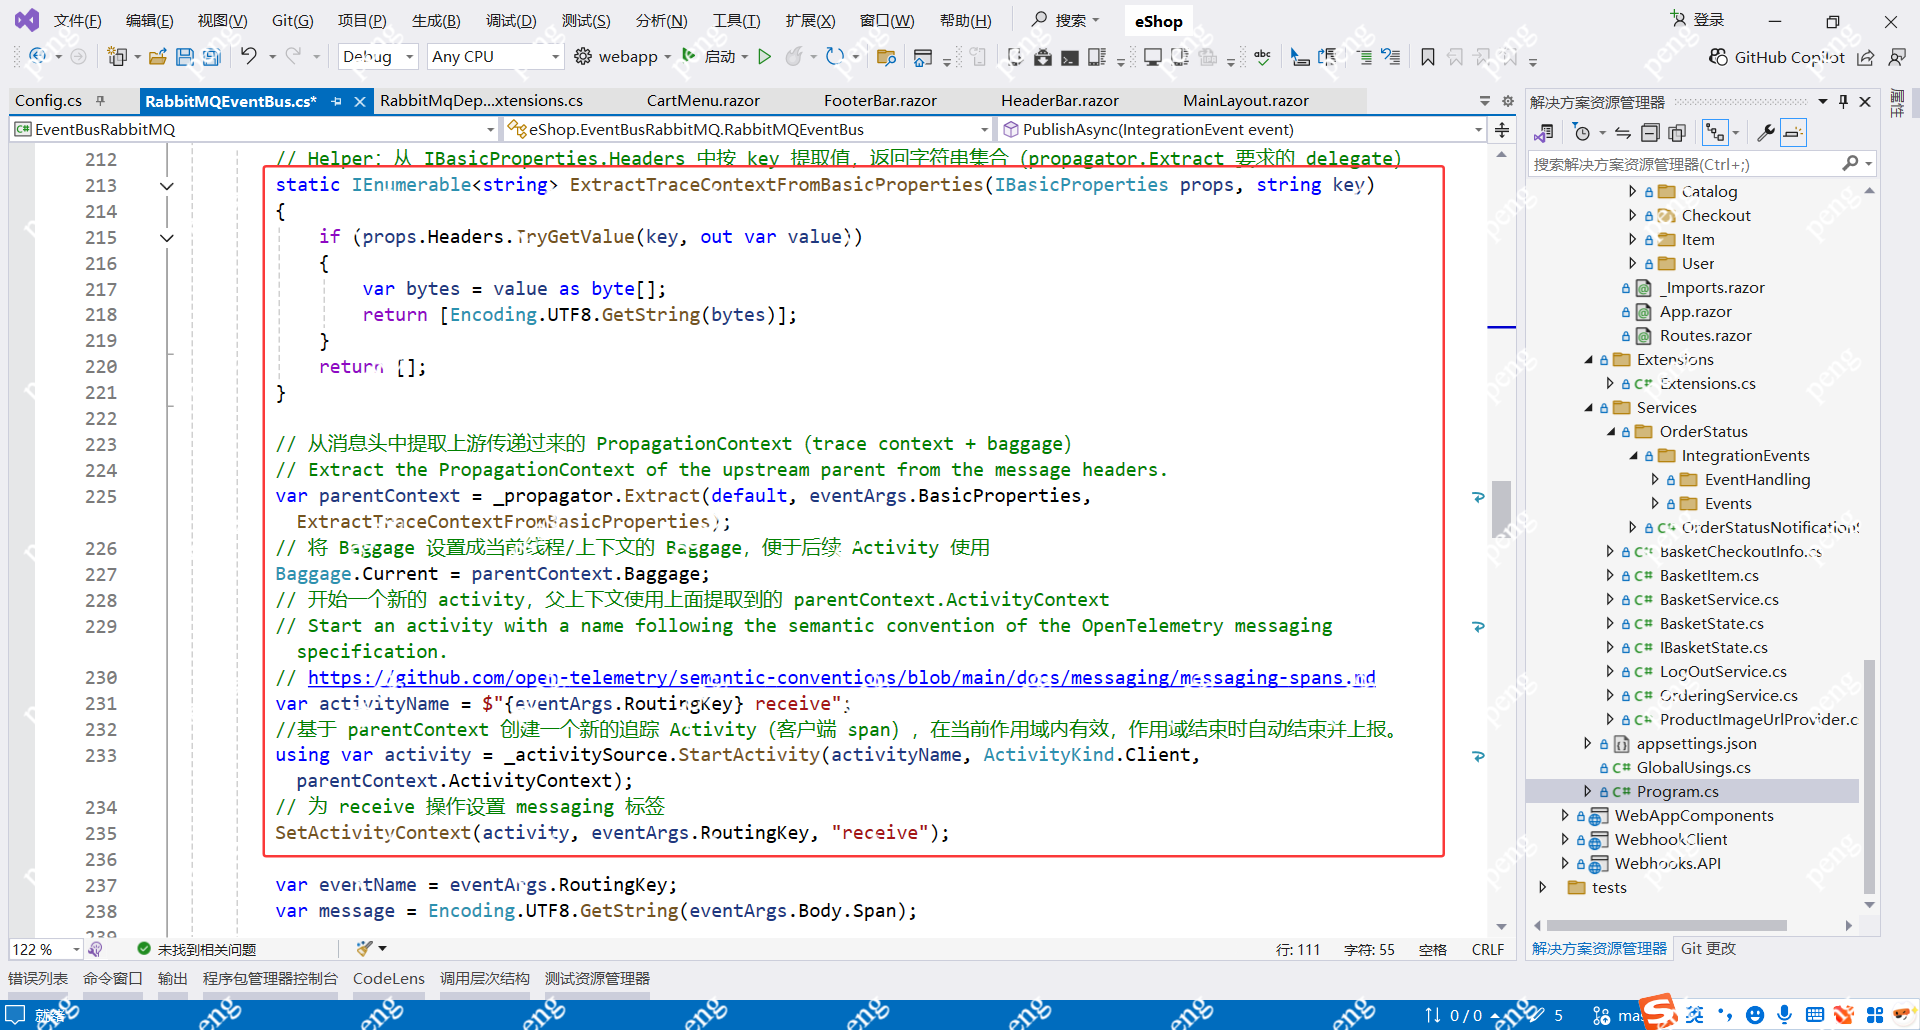Click the Undo icon in the toolbar
The image size is (1920, 1030).
[250, 57]
